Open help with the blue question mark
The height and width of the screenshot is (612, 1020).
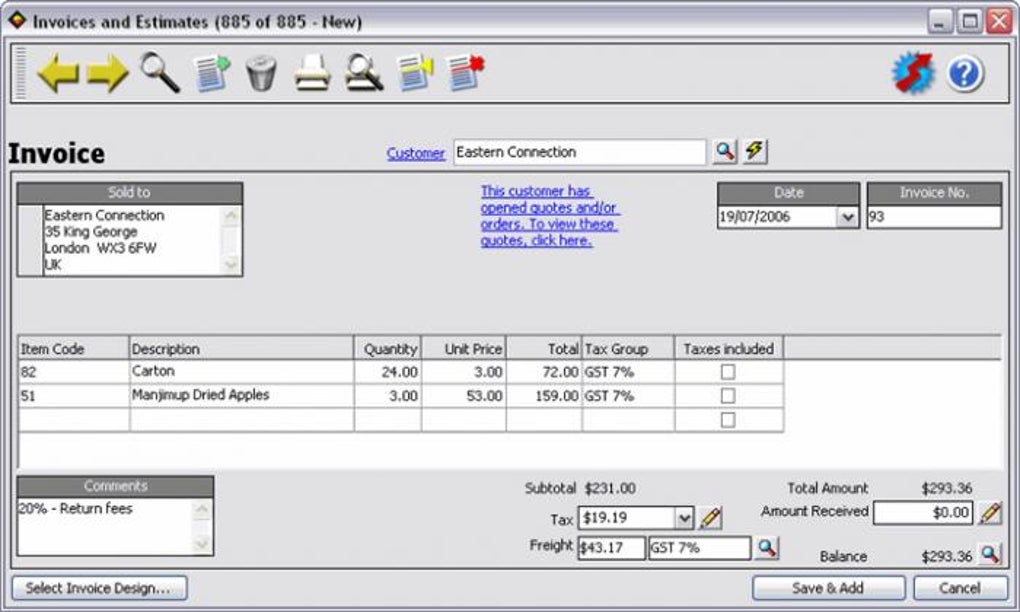[965, 73]
